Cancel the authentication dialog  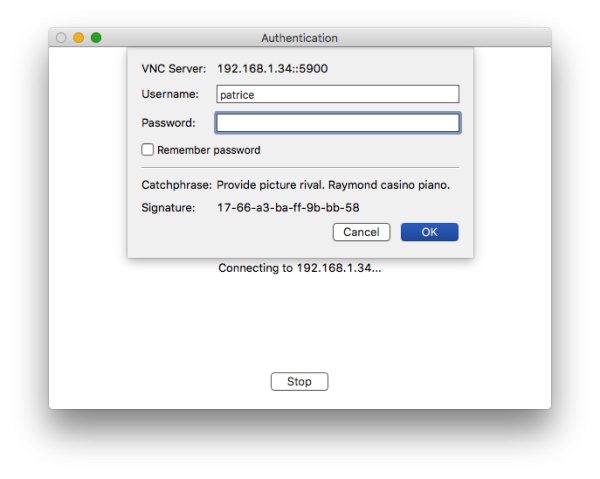(361, 232)
